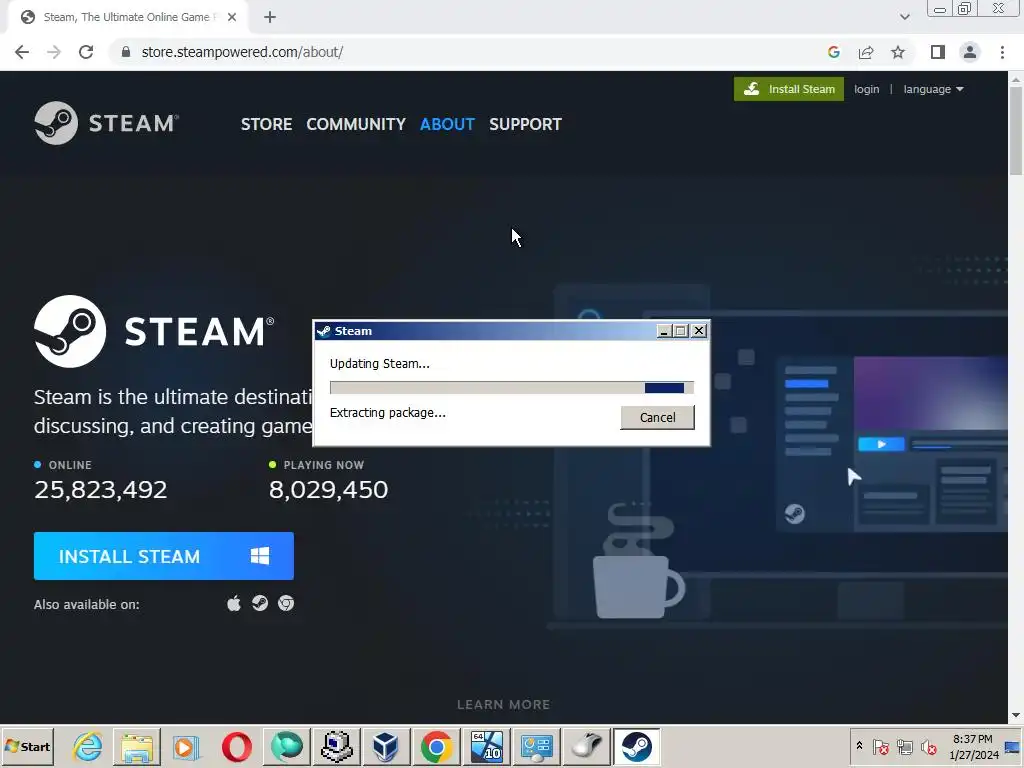Screen dimensions: 1024x768
Task: Click the scrollbar down arrow
Action: (x=1016, y=716)
